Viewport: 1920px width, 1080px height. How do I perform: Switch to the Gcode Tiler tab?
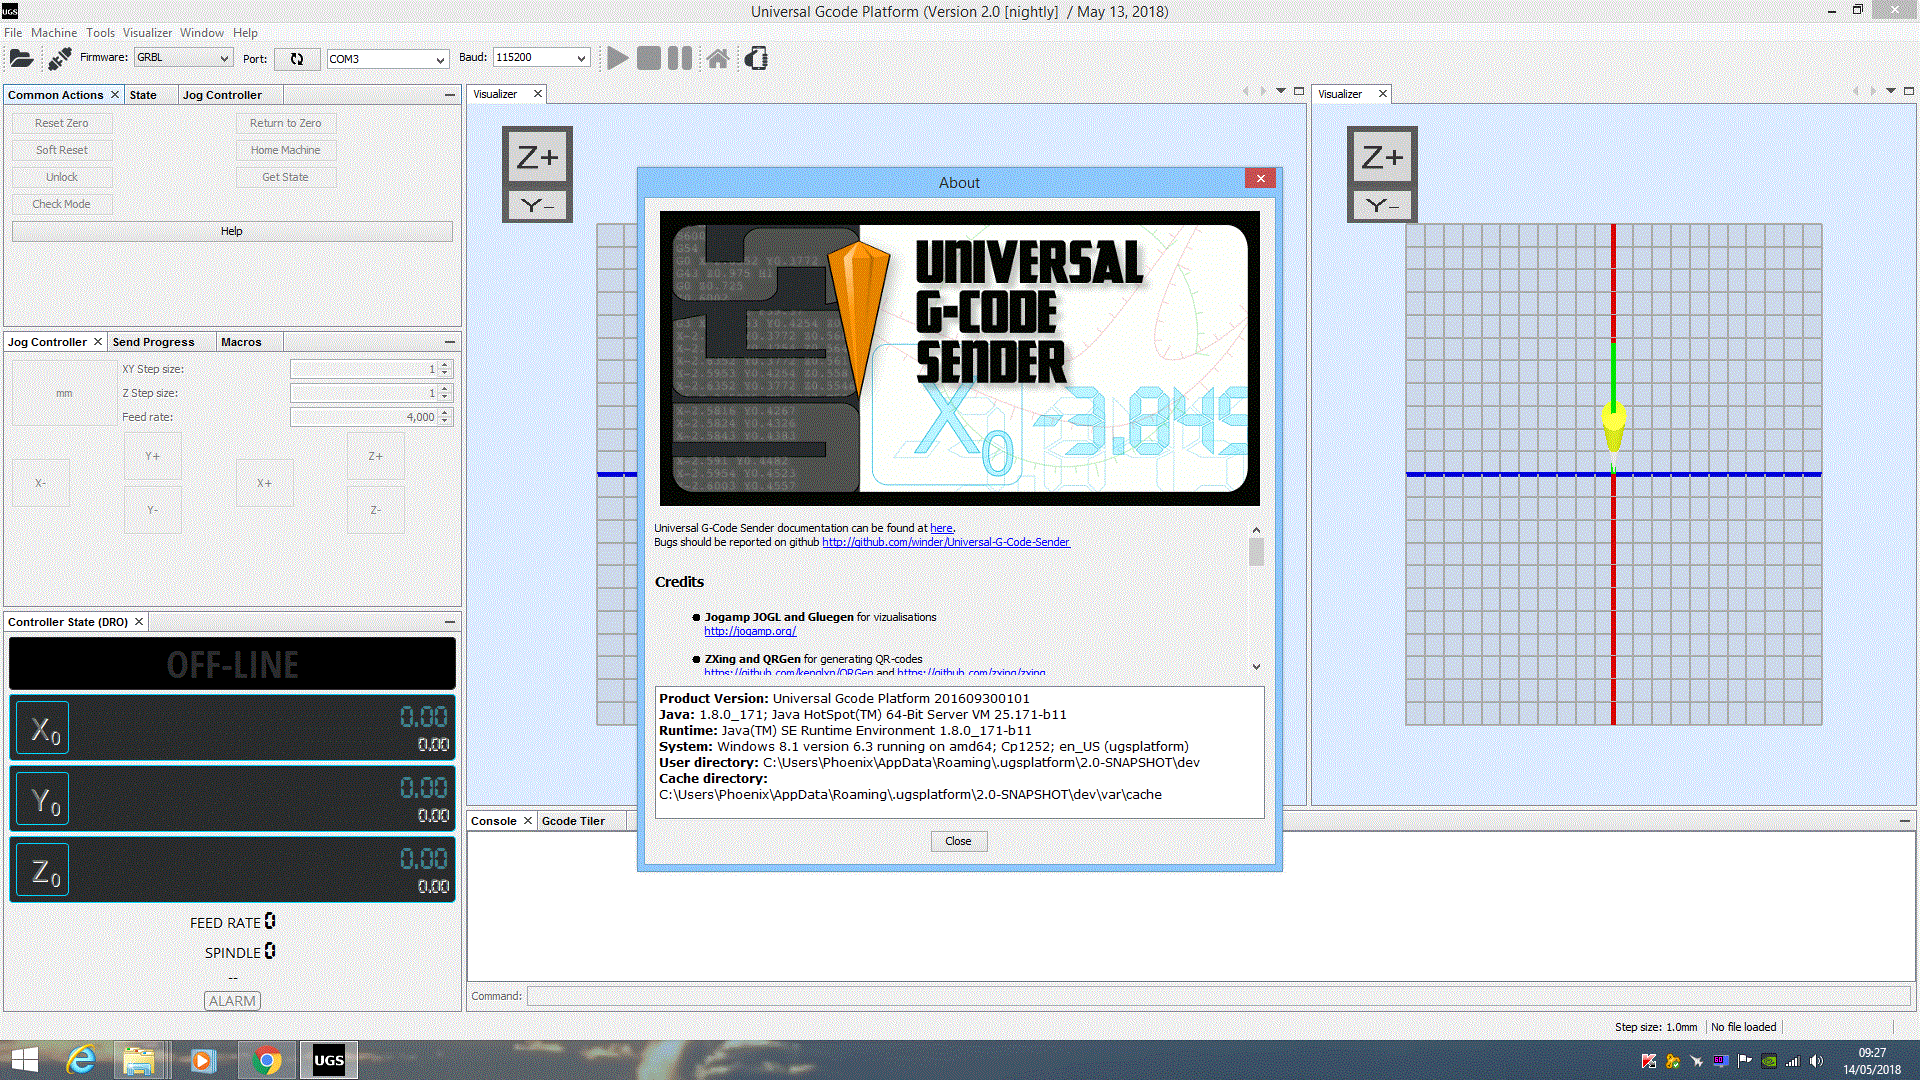click(573, 820)
